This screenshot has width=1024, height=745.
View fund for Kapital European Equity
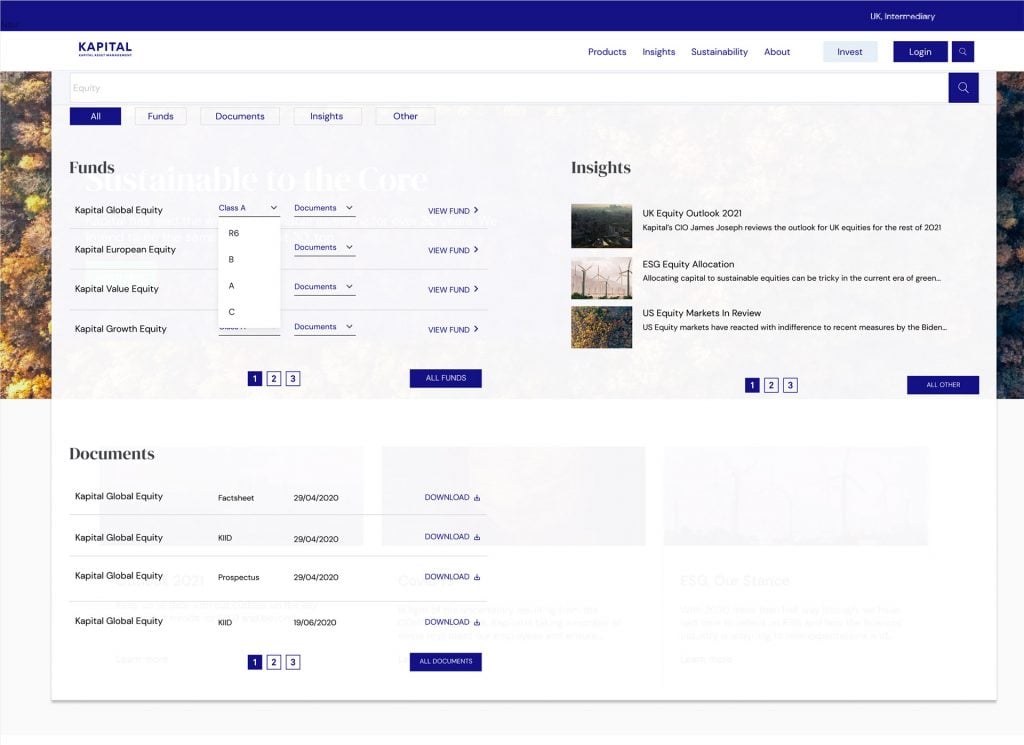[x=453, y=250]
